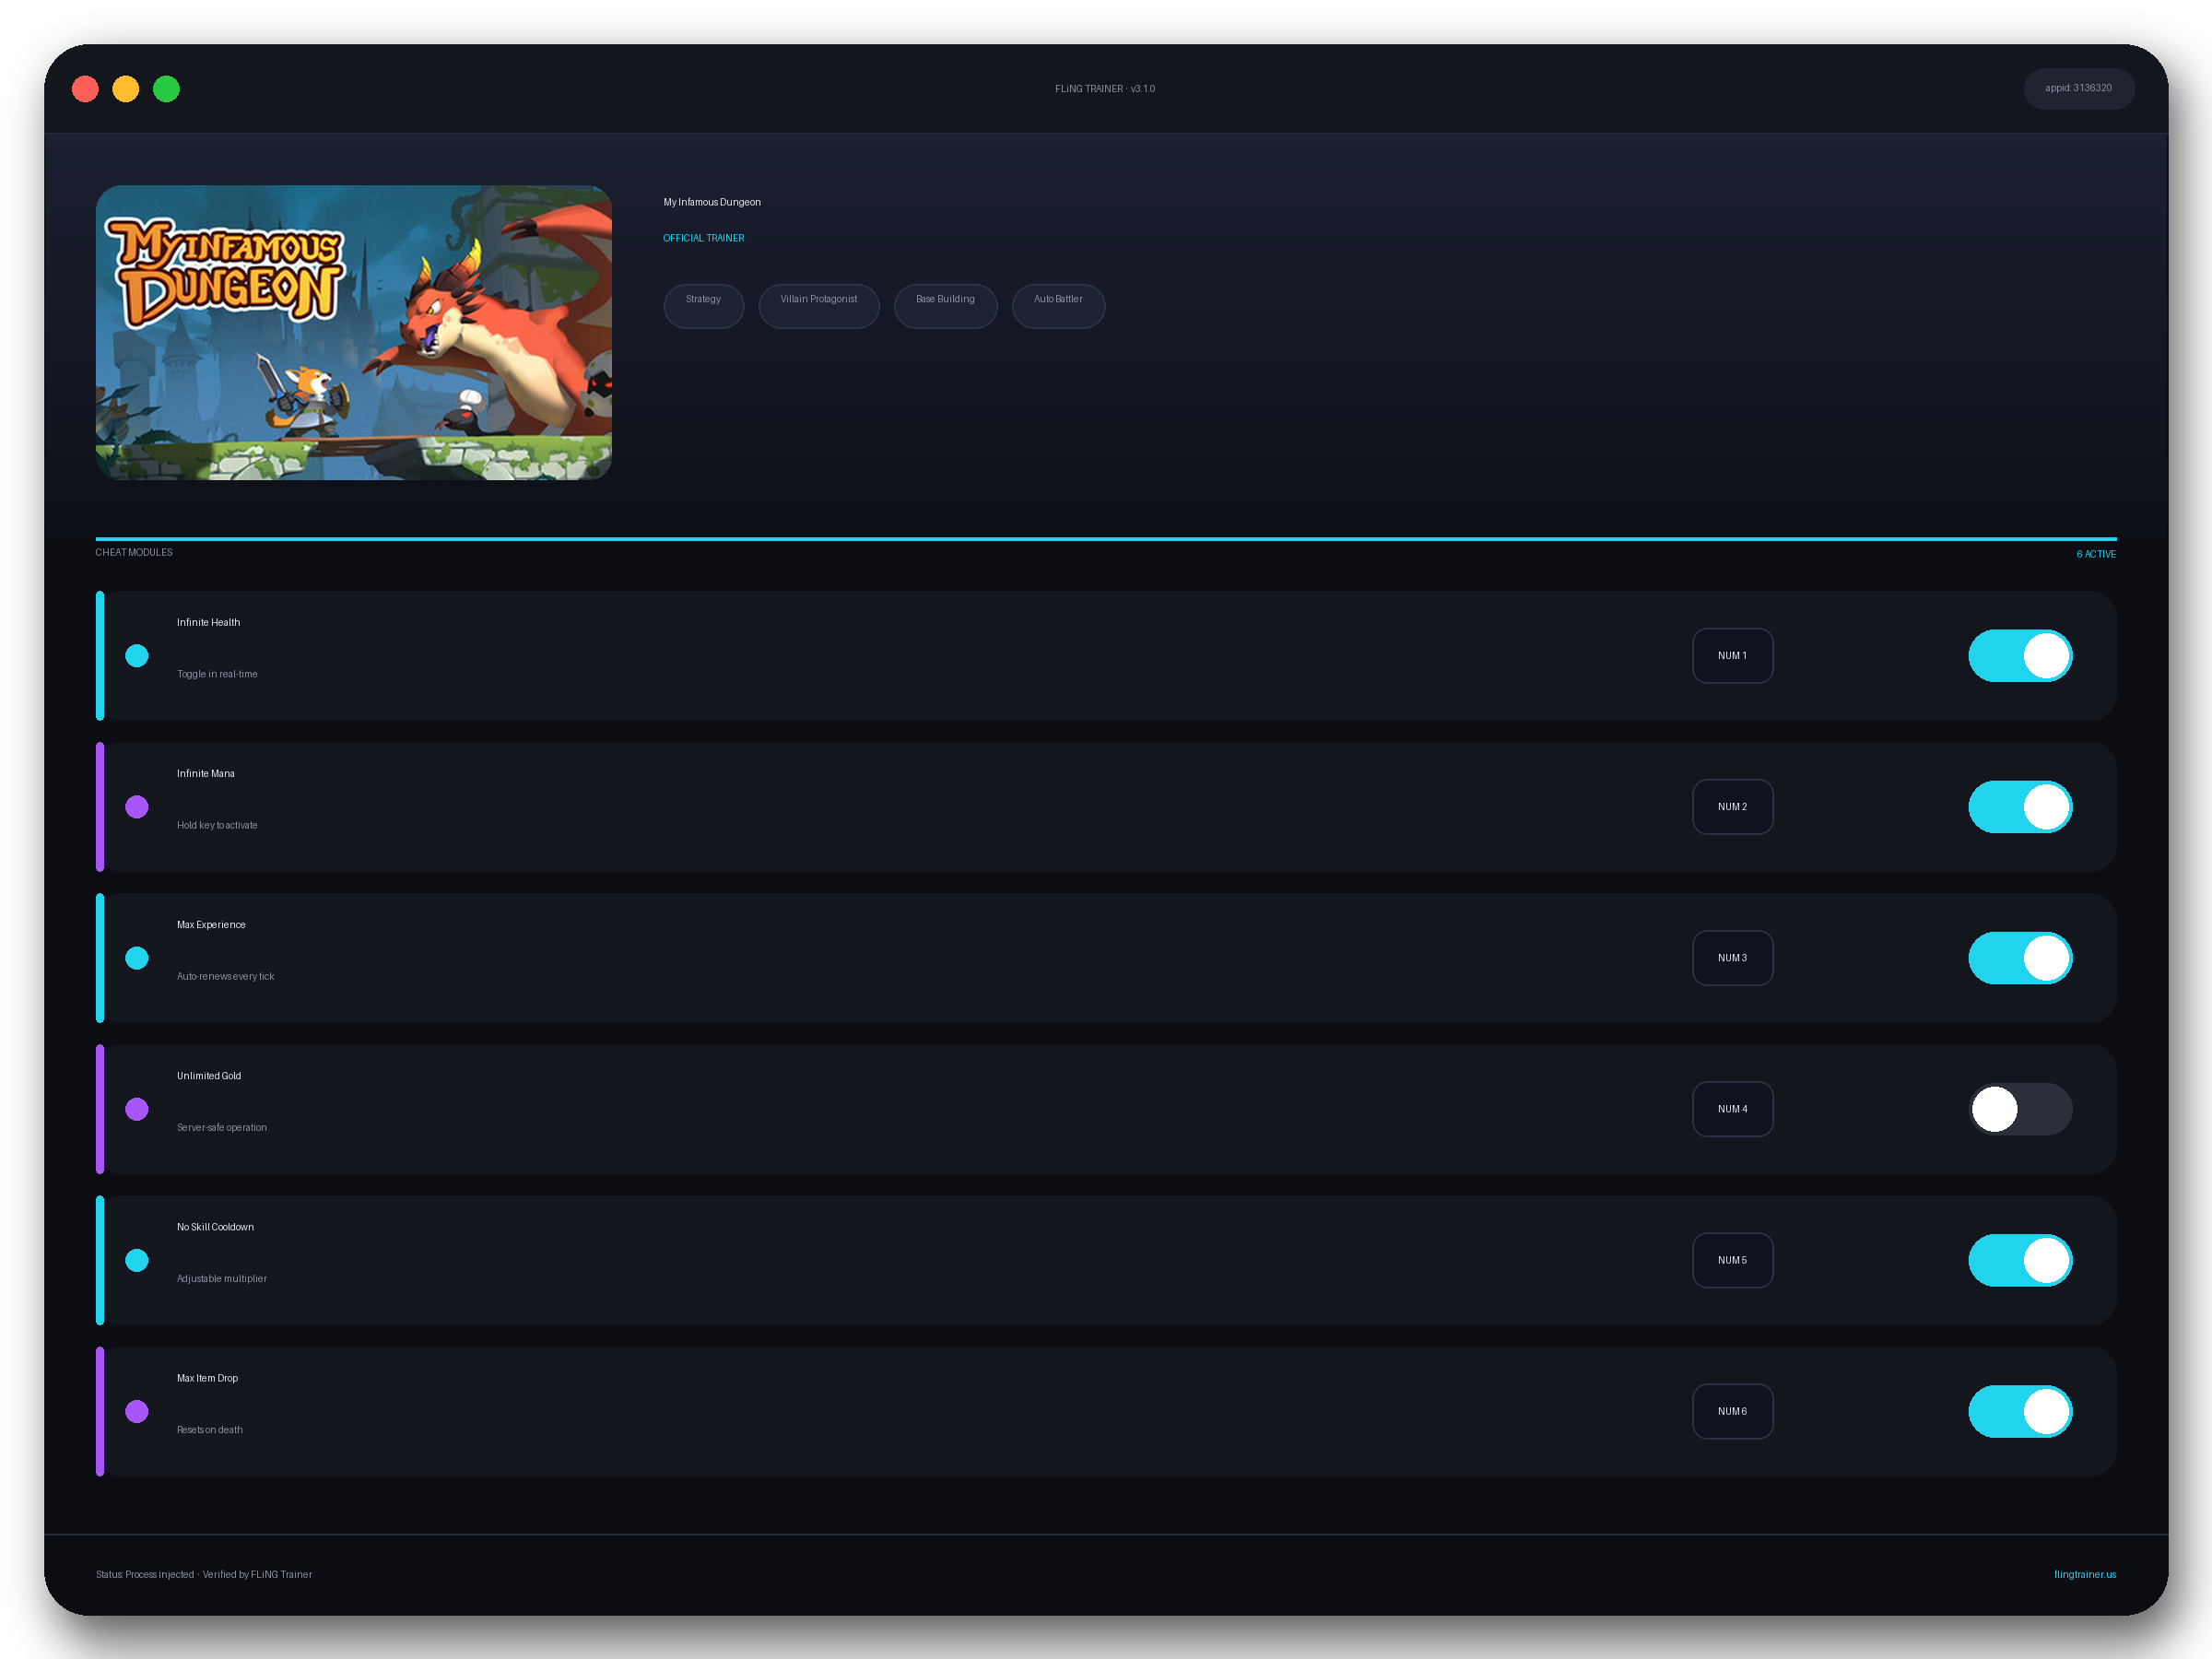This screenshot has height=1659, width=2212.
Task: Click the Infinite Health module name
Action: [x=208, y=622]
